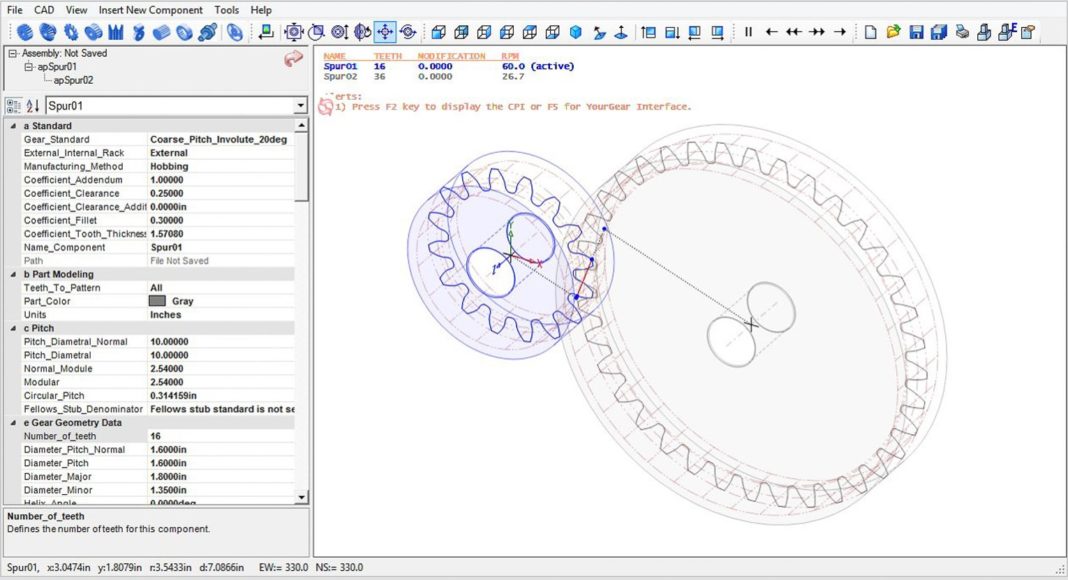Collapse the Assembly: Not Saved tree node

pyautogui.click(x=12, y=53)
